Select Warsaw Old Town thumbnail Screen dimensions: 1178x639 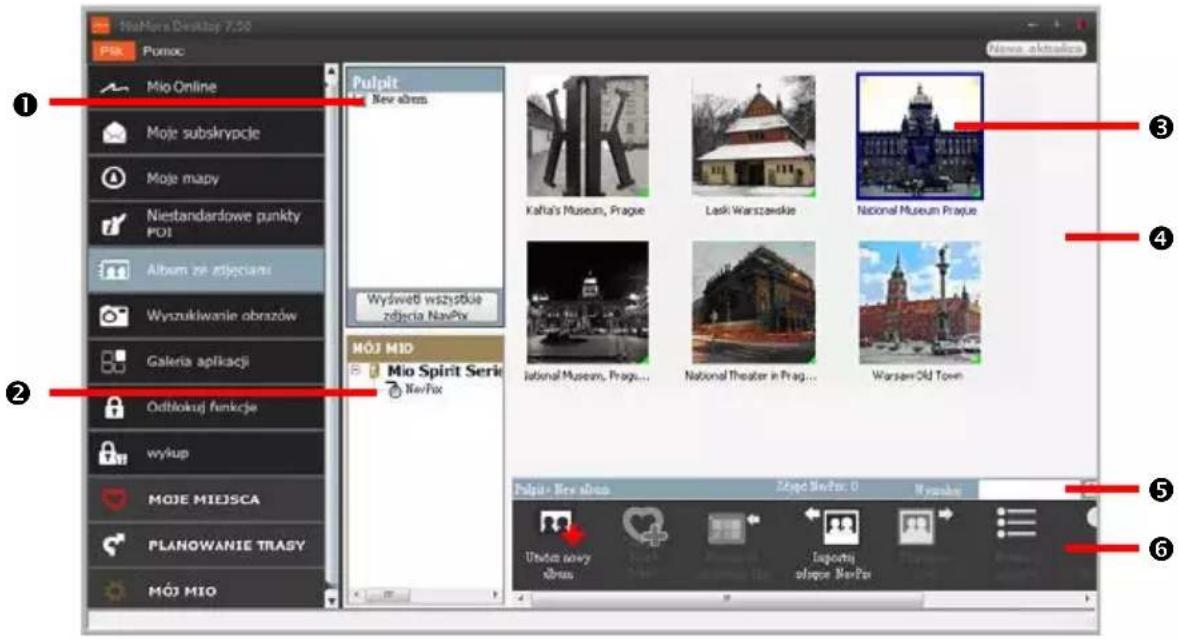[x=920, y=303]
